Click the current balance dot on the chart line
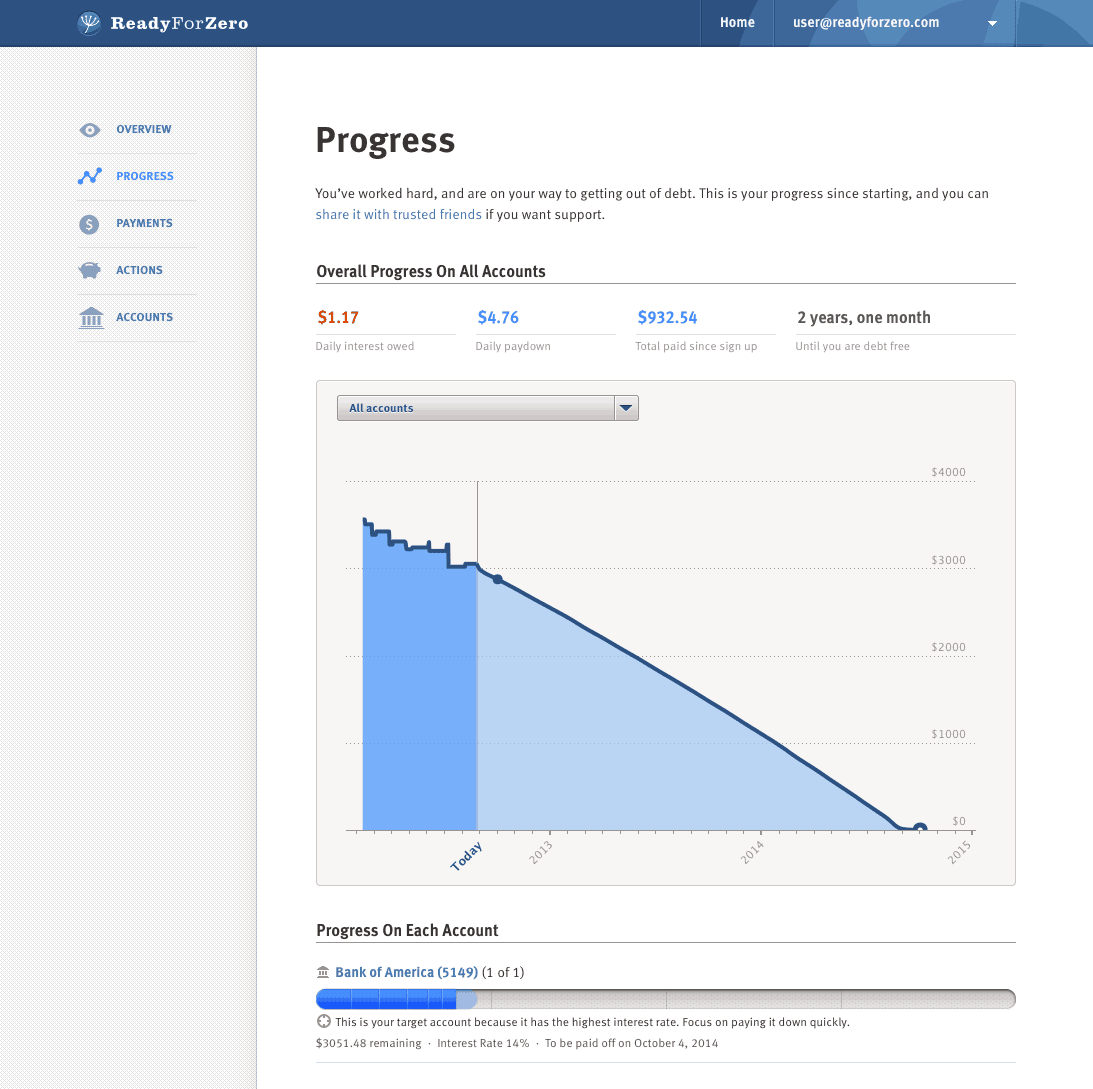Viewport: 1093px width, 1089px height. click(497, 579)
